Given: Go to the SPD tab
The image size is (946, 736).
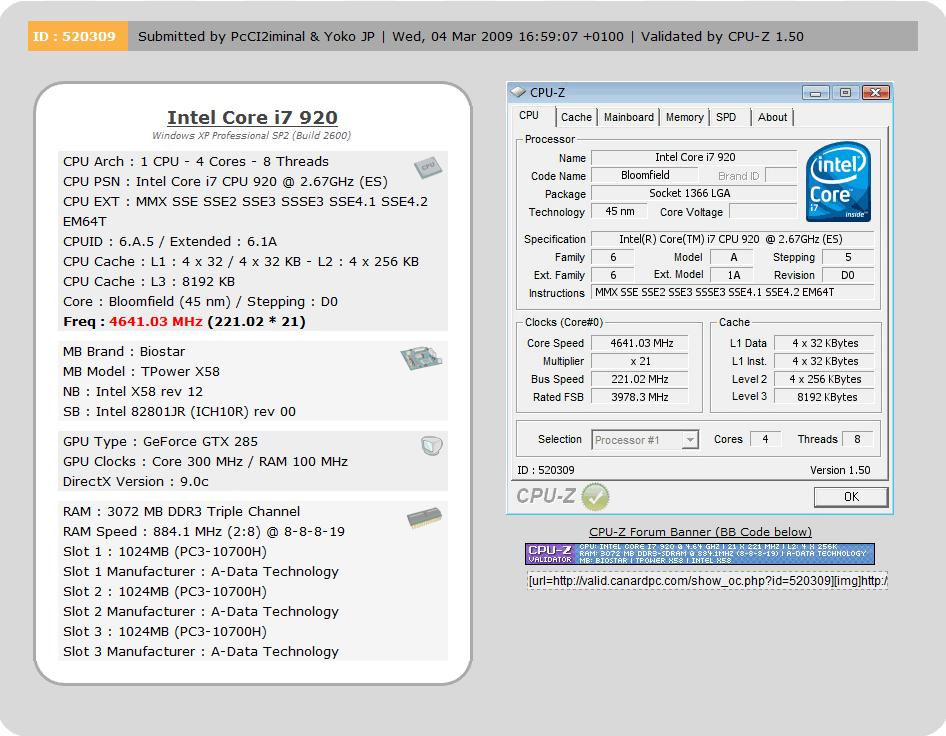Looking at the screenshot, I should click(x=726, y=117).
